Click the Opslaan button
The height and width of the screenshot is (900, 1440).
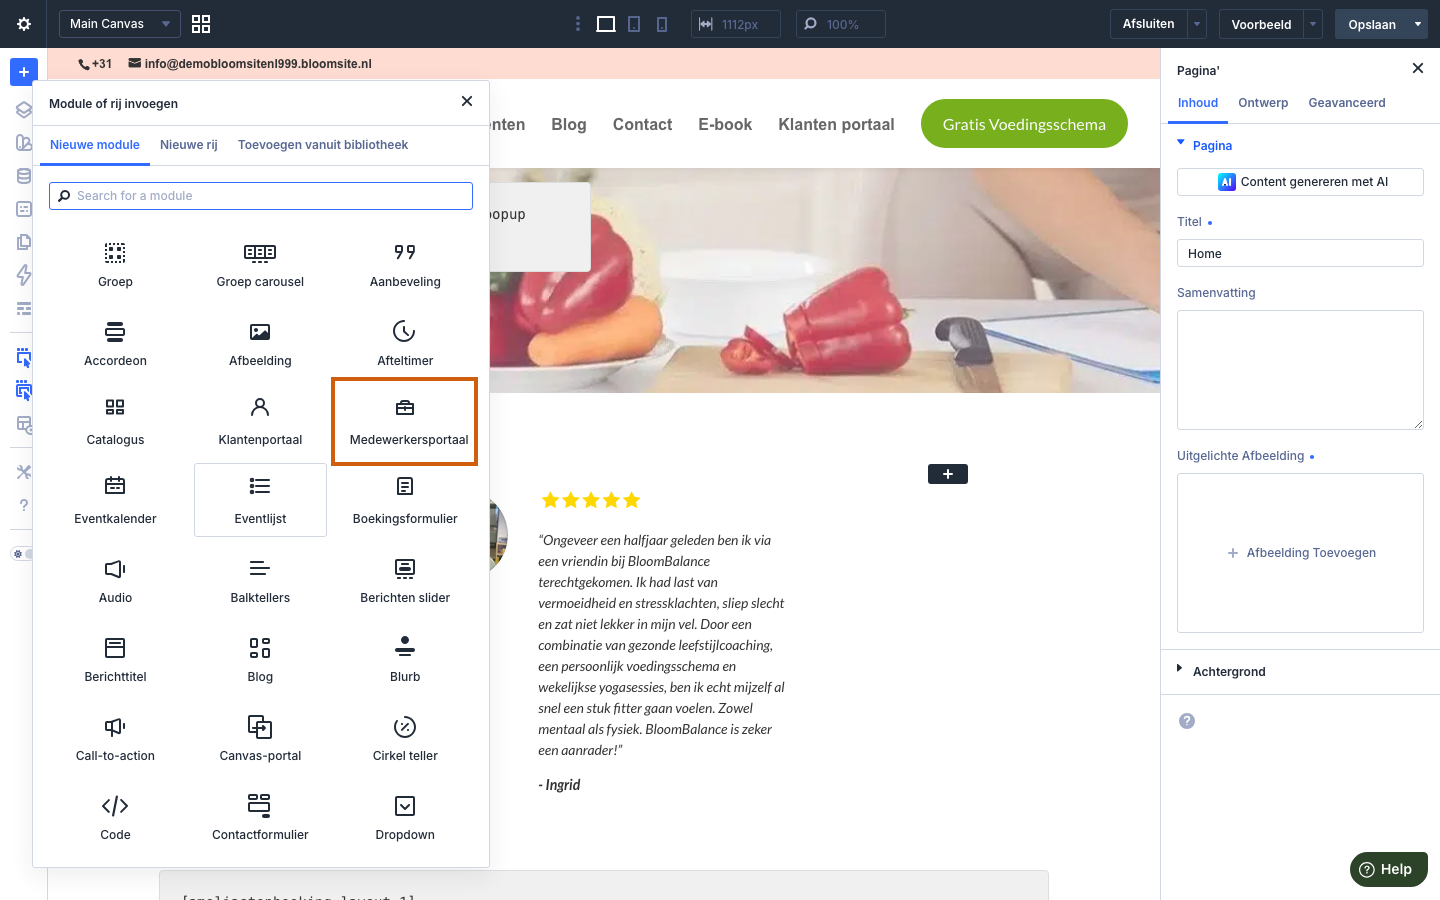tap(1372, 24)
